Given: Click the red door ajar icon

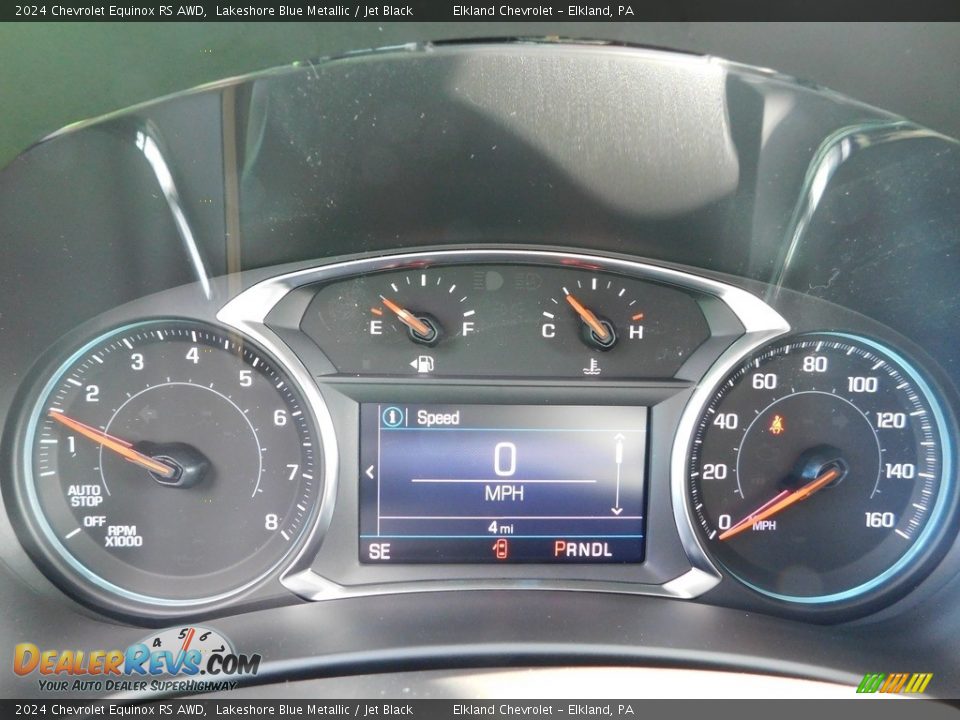Looking at the screenshot, I should pos(500,549).
